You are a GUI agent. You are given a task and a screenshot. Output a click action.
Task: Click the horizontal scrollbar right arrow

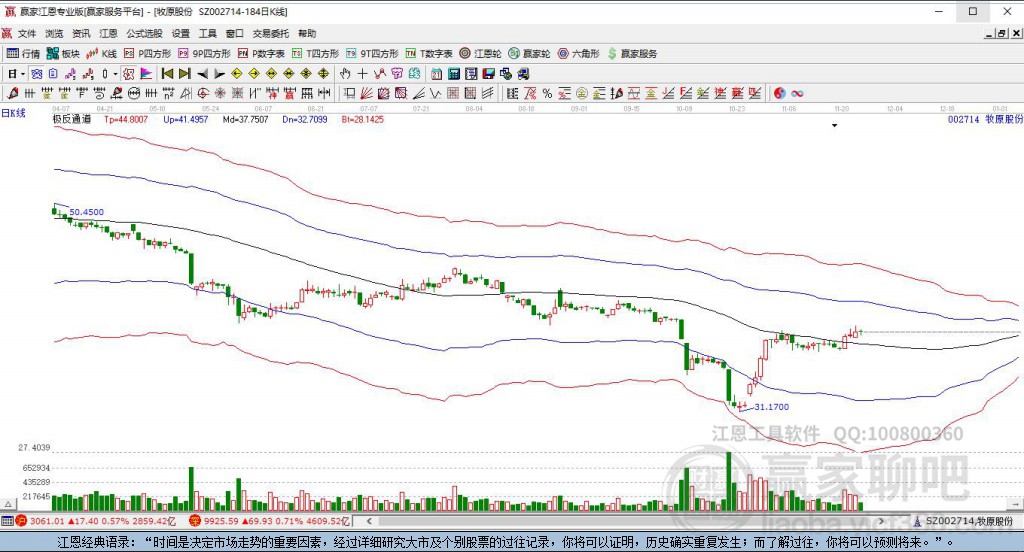pyautogui.click(x=881, y=521)
